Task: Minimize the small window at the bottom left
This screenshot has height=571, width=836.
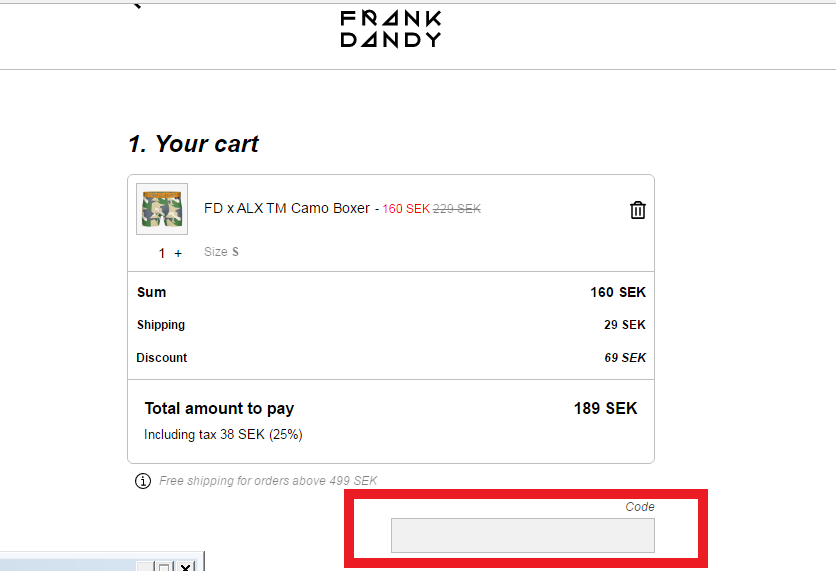Action: click(x=145, y=567)
